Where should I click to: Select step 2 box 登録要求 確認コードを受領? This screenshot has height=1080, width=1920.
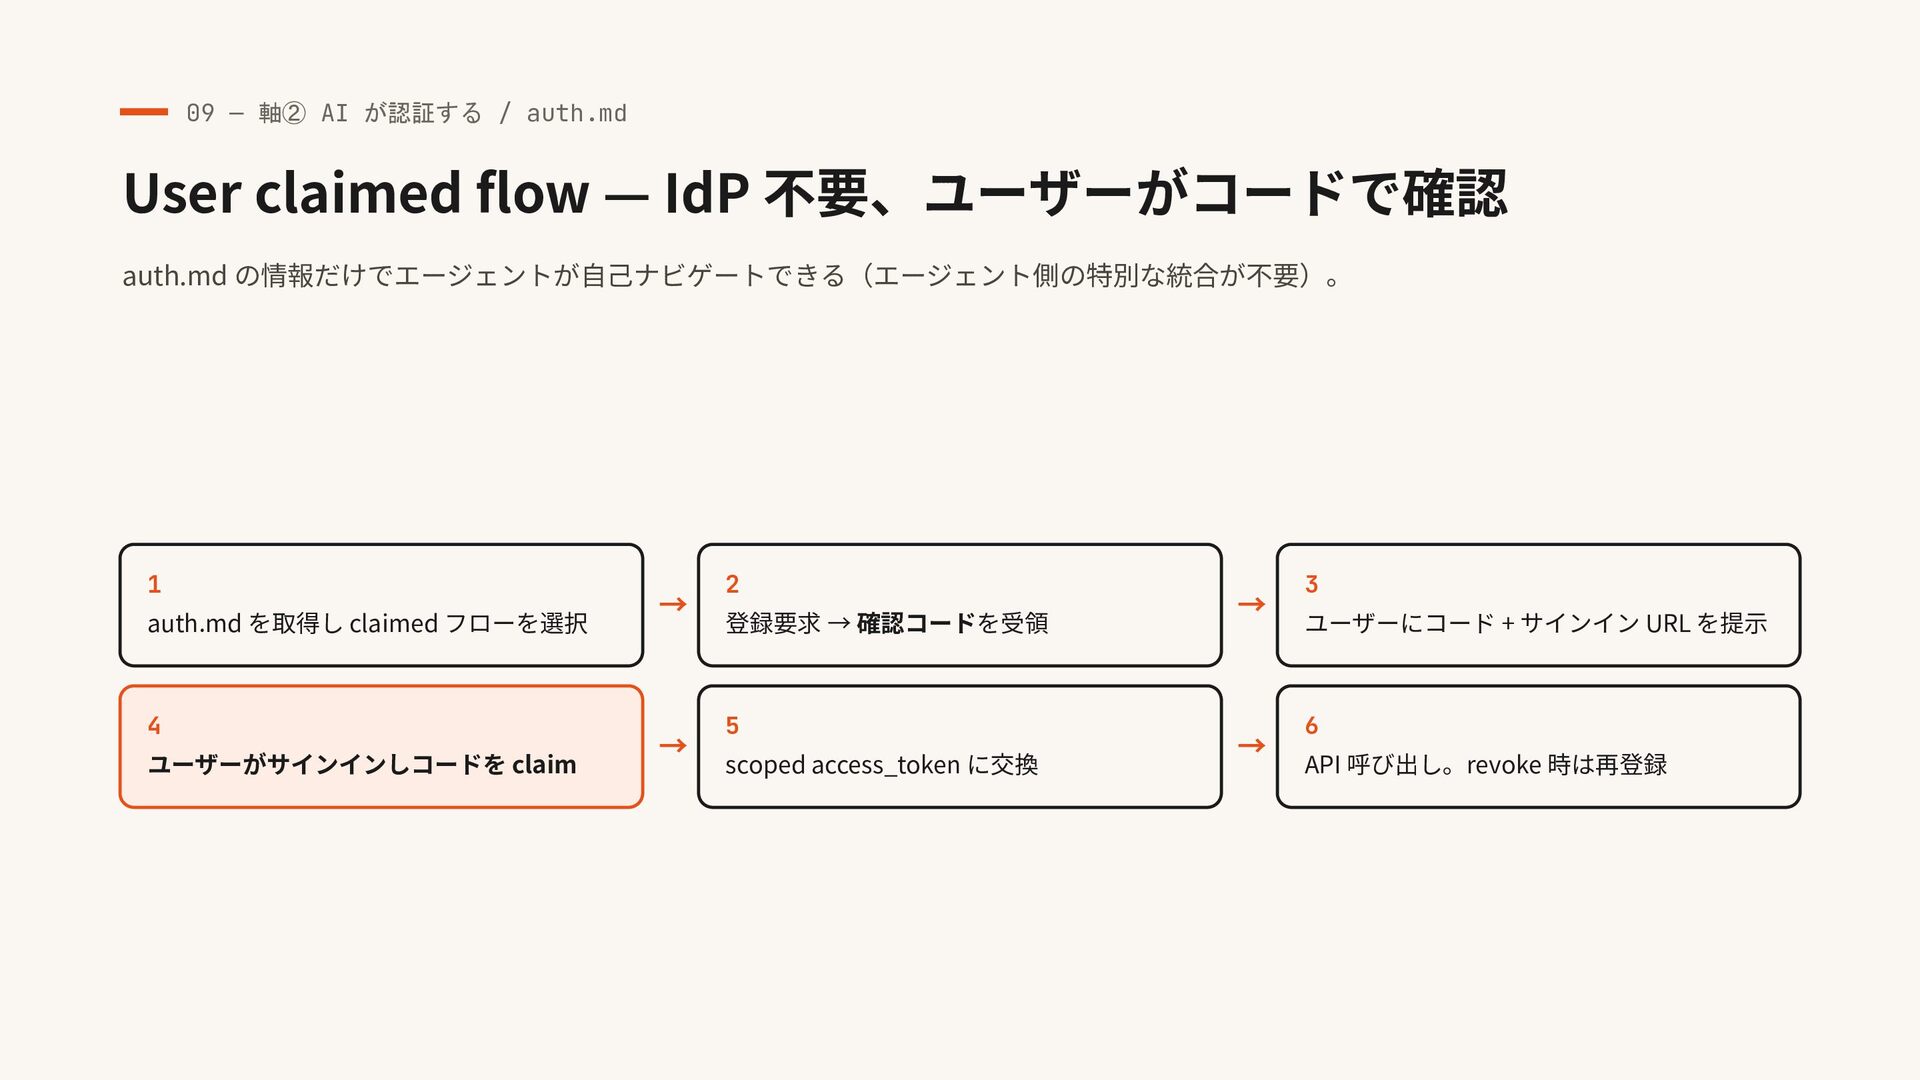[960, 605]
